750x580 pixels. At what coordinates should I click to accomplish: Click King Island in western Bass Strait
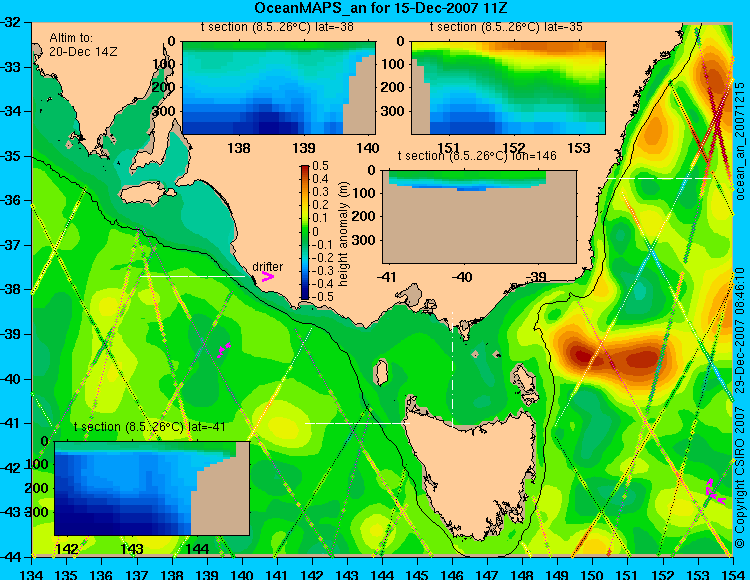[380, 373]
